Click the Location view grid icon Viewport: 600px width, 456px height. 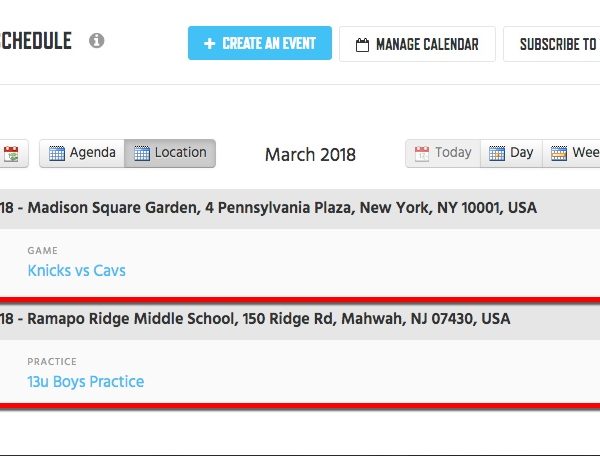tap(142, 153)
